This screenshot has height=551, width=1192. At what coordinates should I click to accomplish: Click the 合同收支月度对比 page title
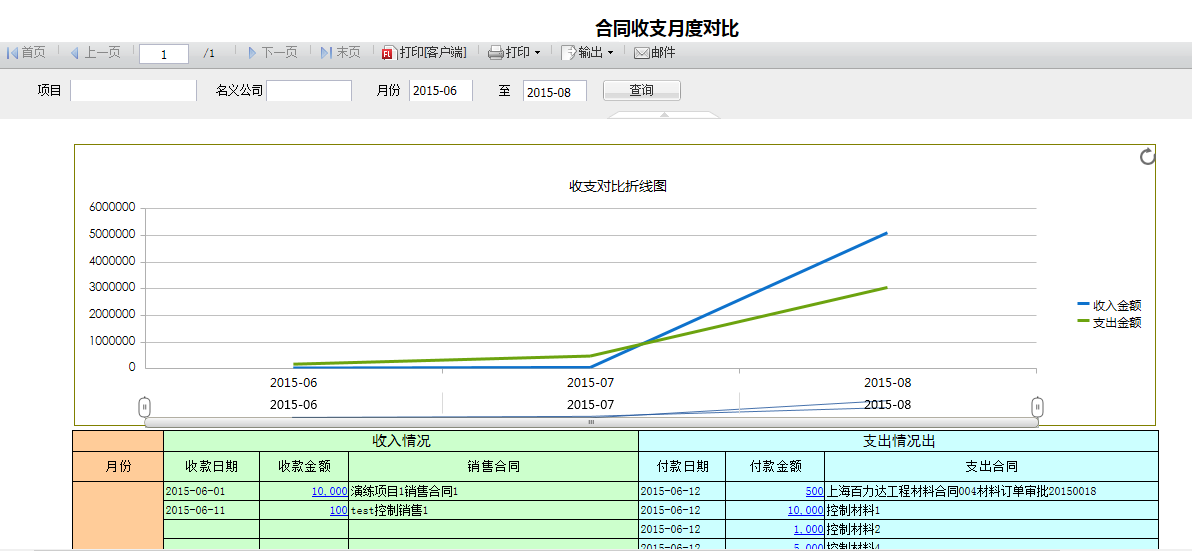(667, 29)
